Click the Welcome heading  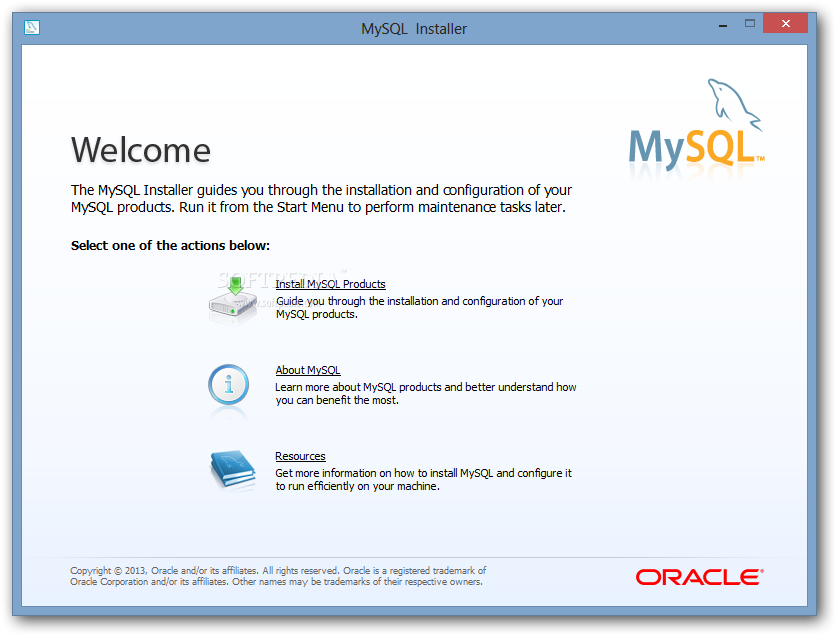tap(141, 150)
